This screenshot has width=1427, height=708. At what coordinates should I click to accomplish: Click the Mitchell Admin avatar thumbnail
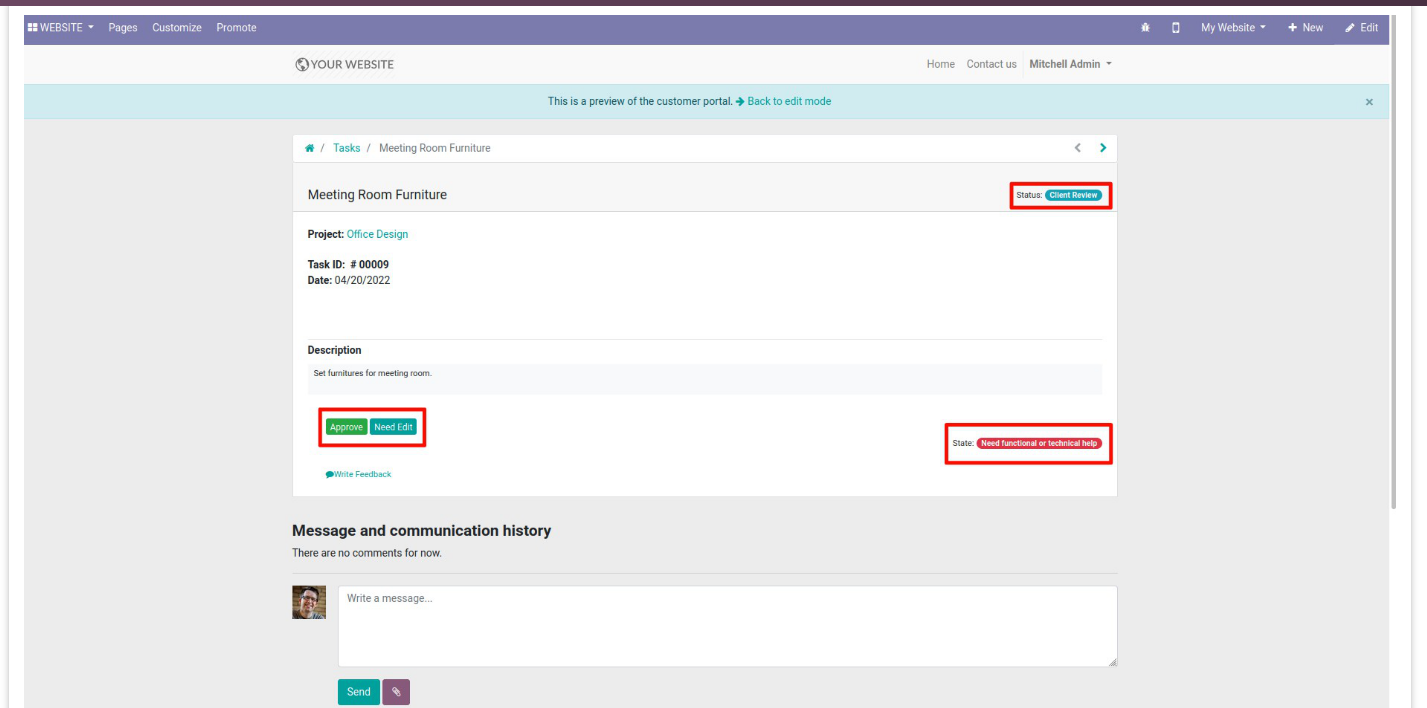pos(309,602)
